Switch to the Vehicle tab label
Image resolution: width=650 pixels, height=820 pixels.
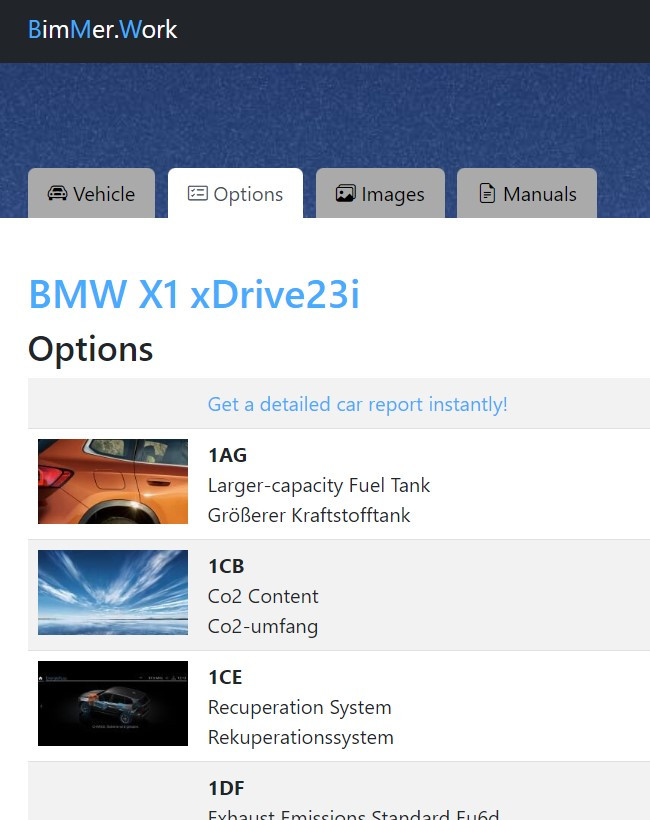(104, 195)
